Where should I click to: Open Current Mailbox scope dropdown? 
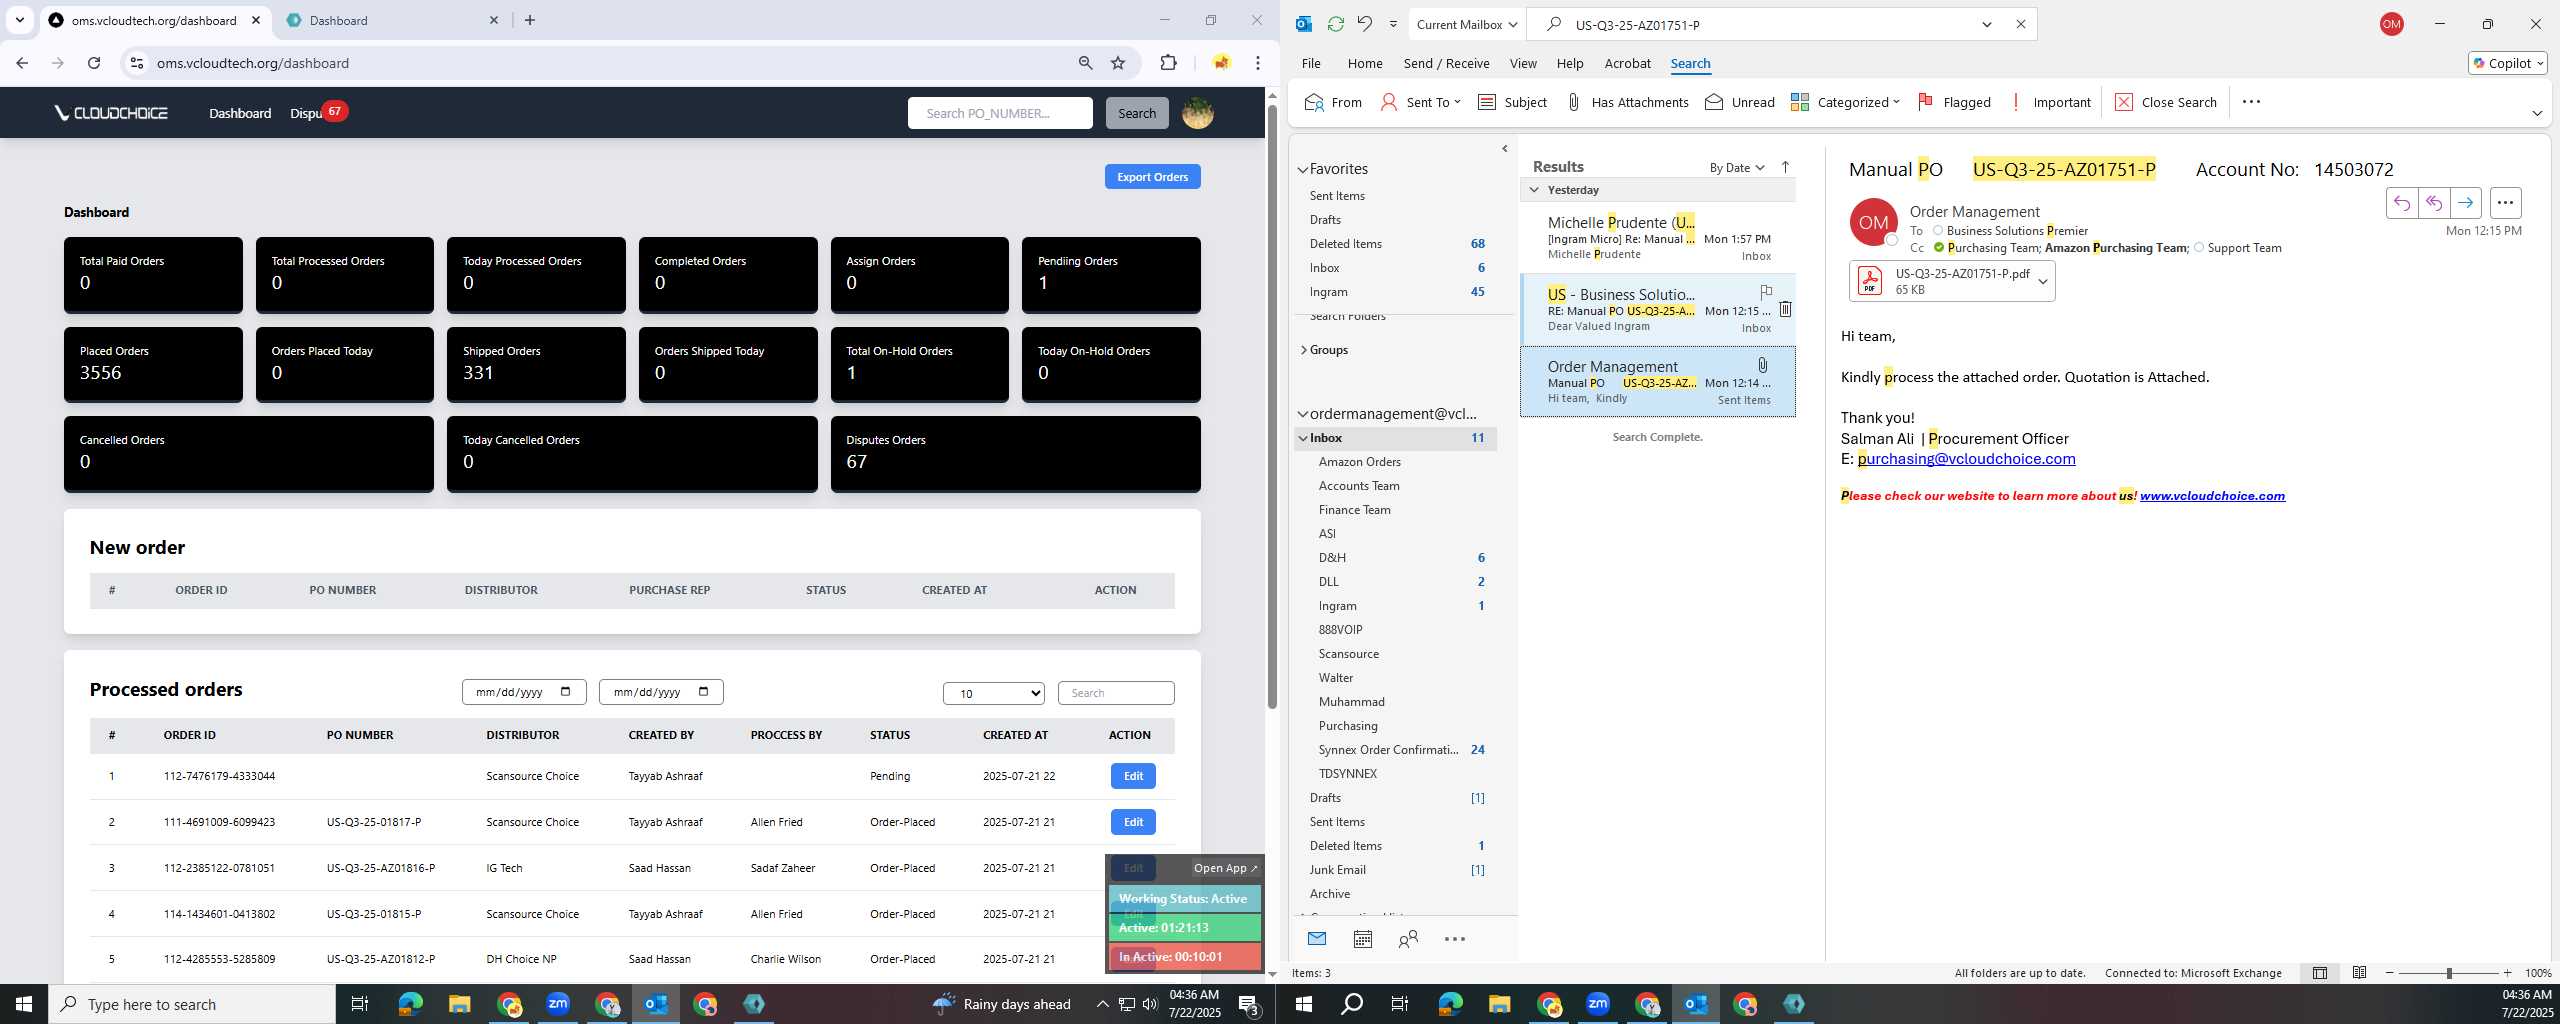click(1467, 24)
